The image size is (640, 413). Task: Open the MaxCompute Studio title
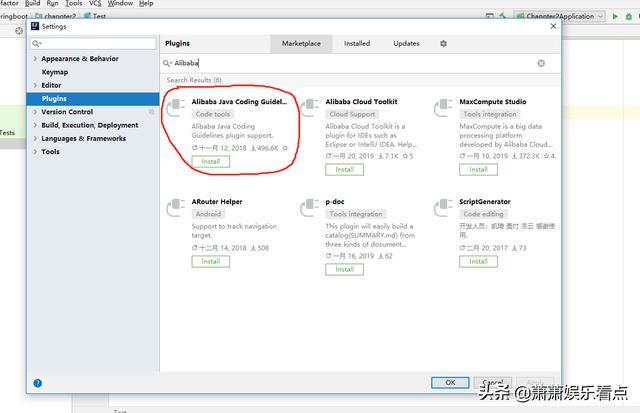pyautogui.click(x=493, y=102)
